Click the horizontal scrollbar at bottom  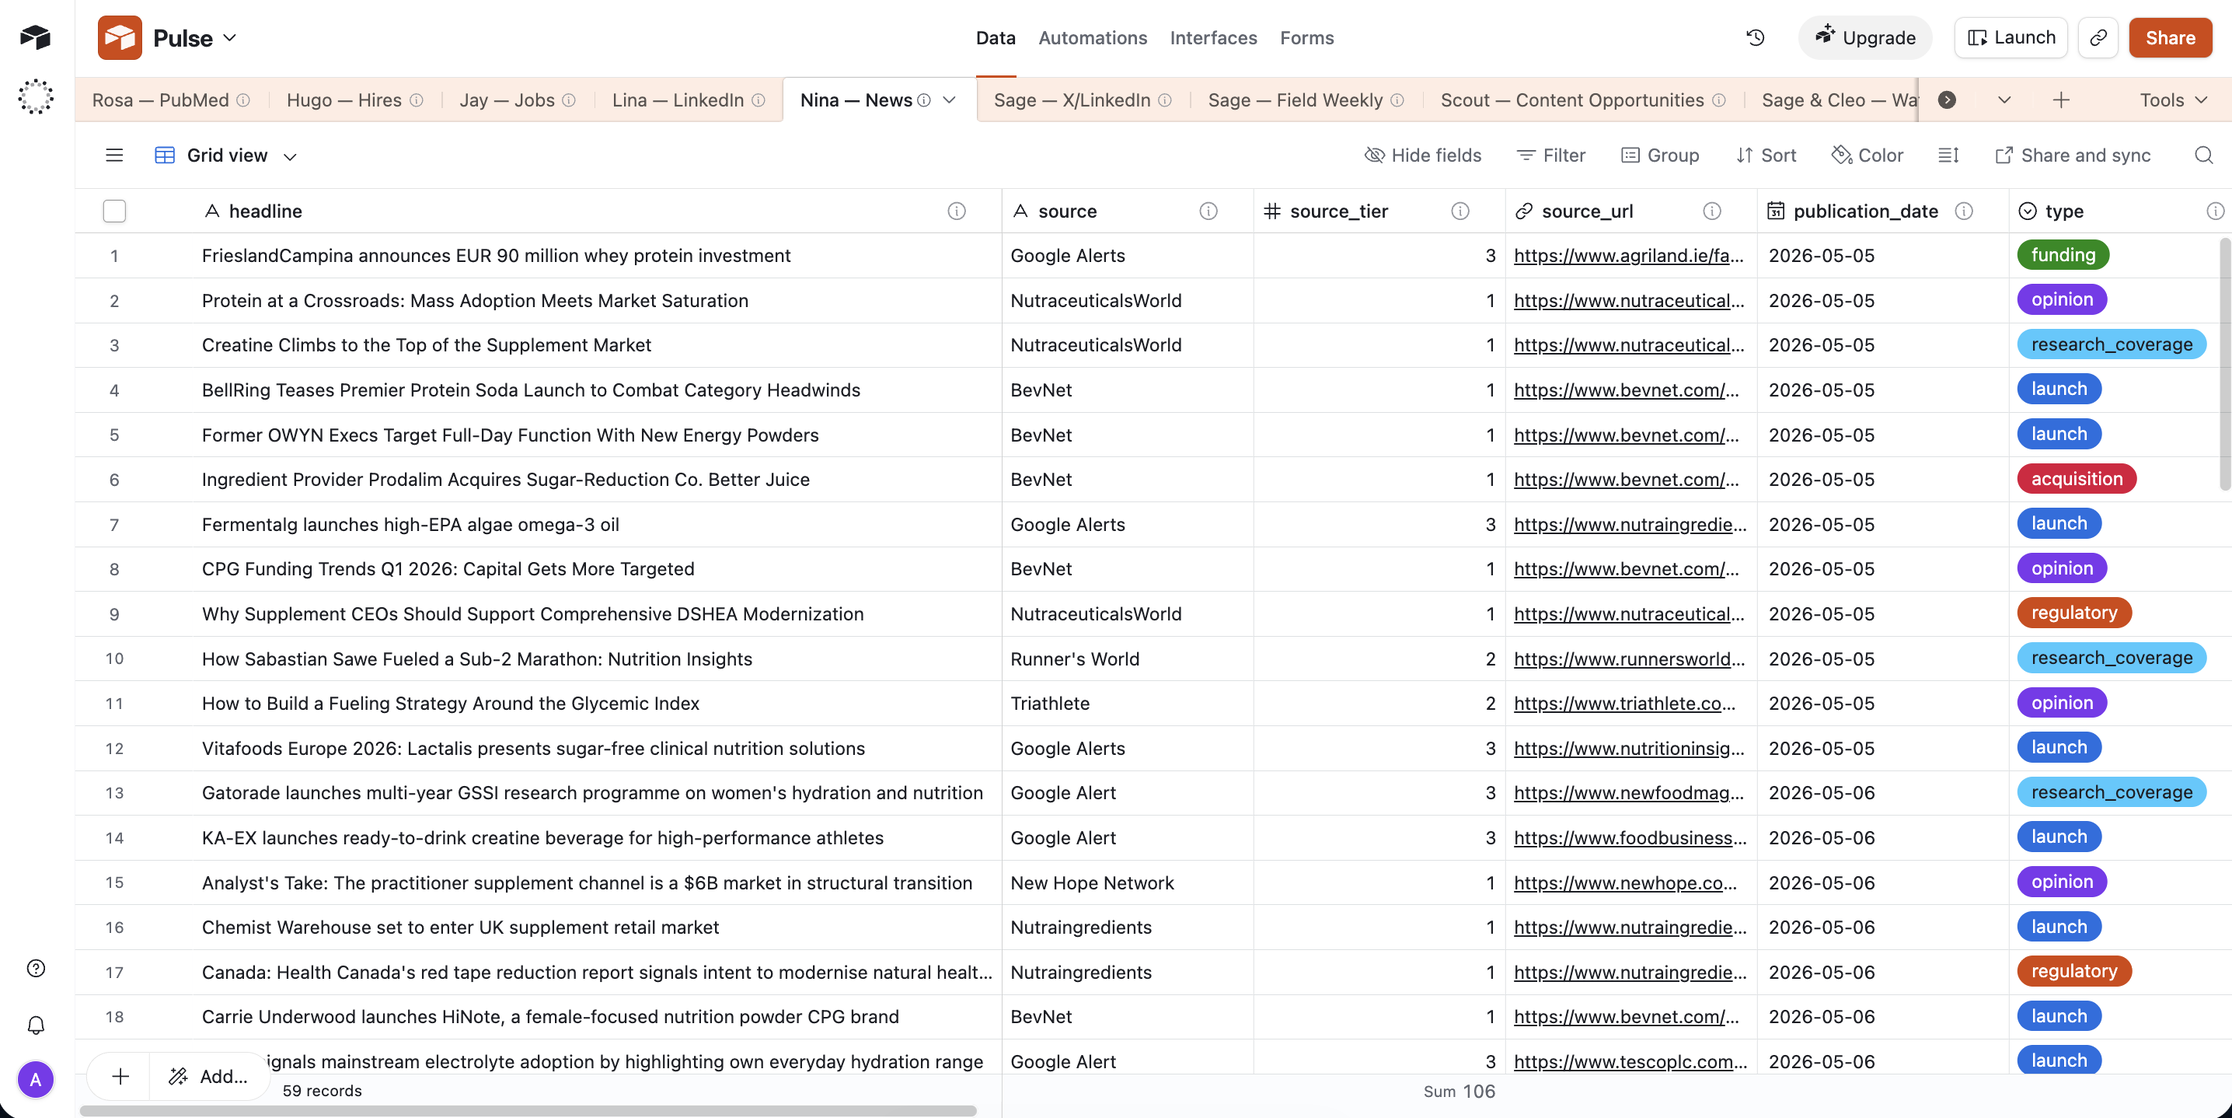pyautogui.click(x=528, y=1111)
